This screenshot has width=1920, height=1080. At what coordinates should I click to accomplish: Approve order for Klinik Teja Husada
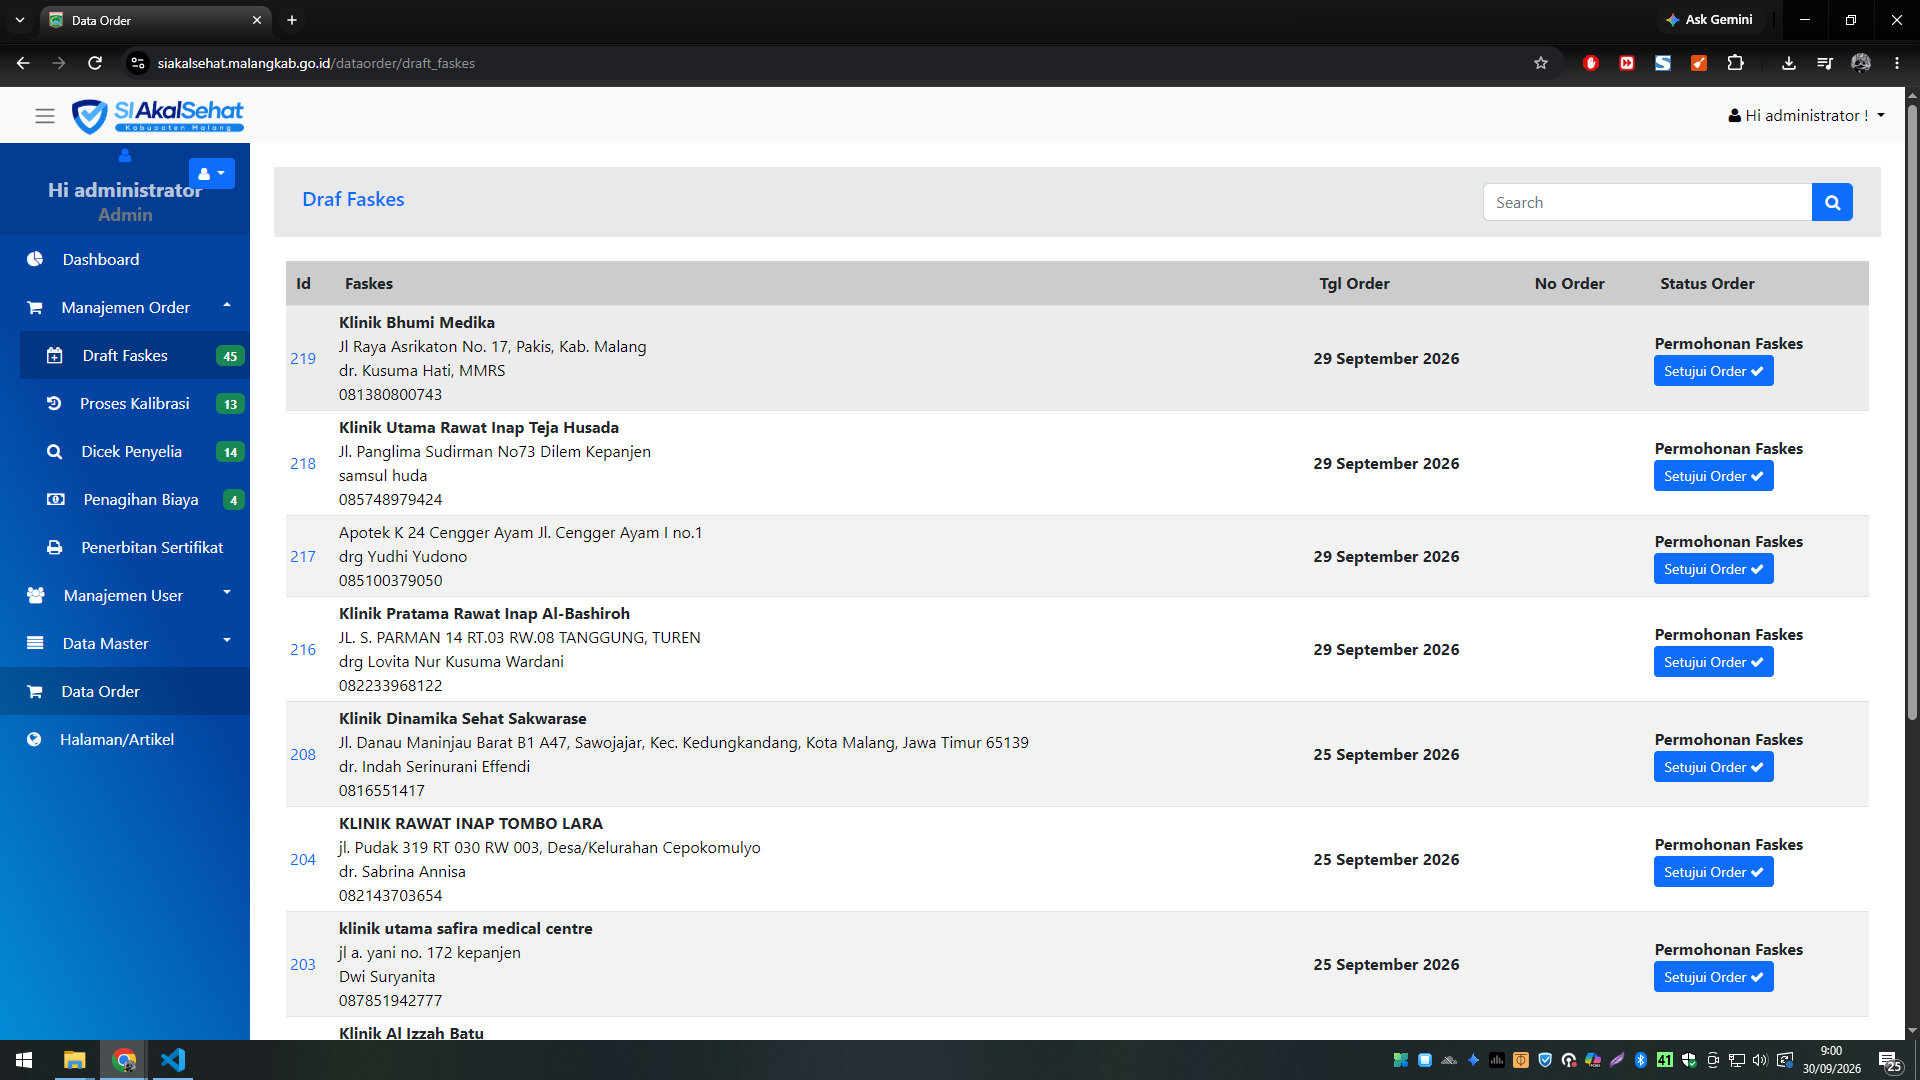click(x=1713, y=476)
